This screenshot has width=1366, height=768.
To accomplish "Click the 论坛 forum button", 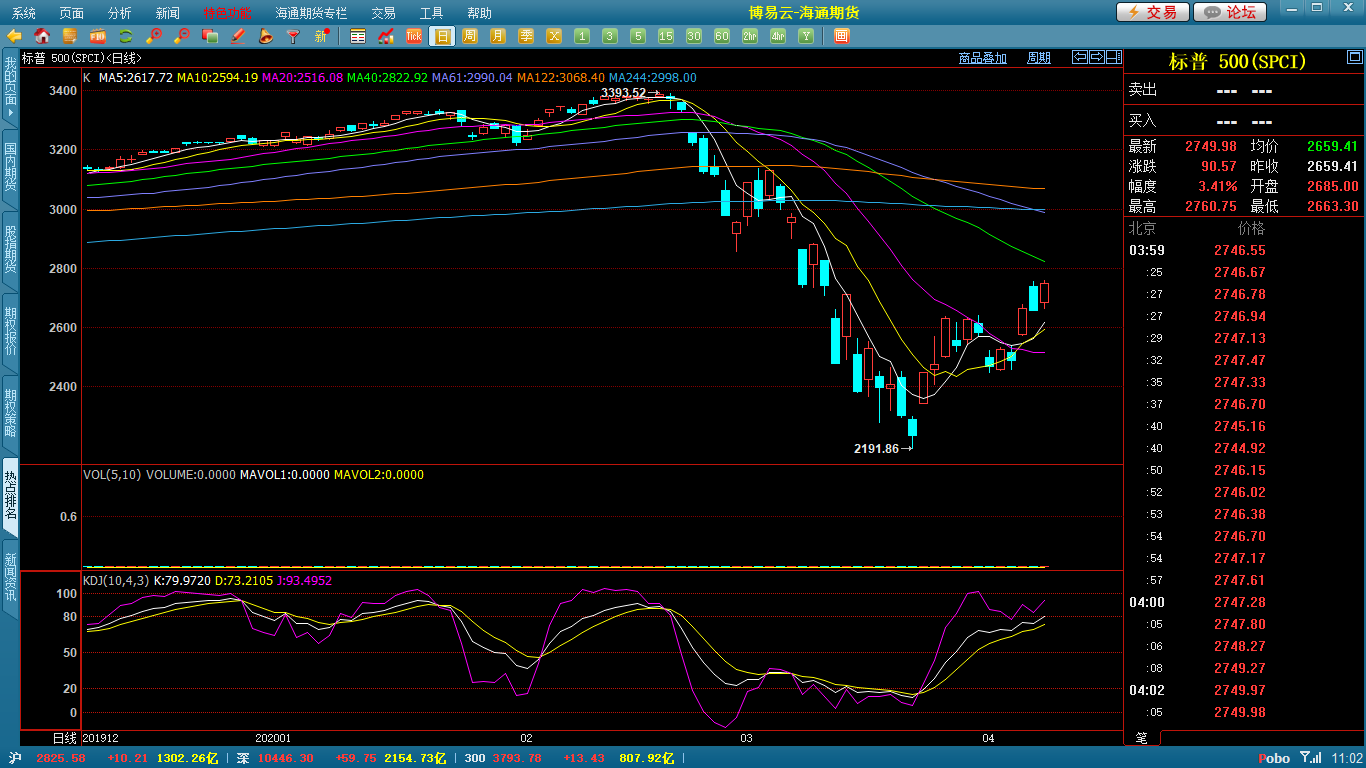I will (1230, 12).
